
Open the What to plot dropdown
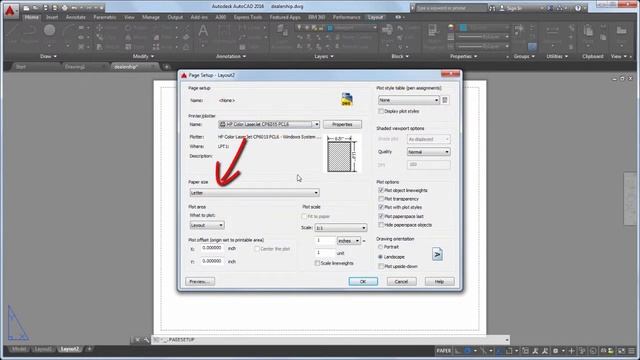pos(207,225)
